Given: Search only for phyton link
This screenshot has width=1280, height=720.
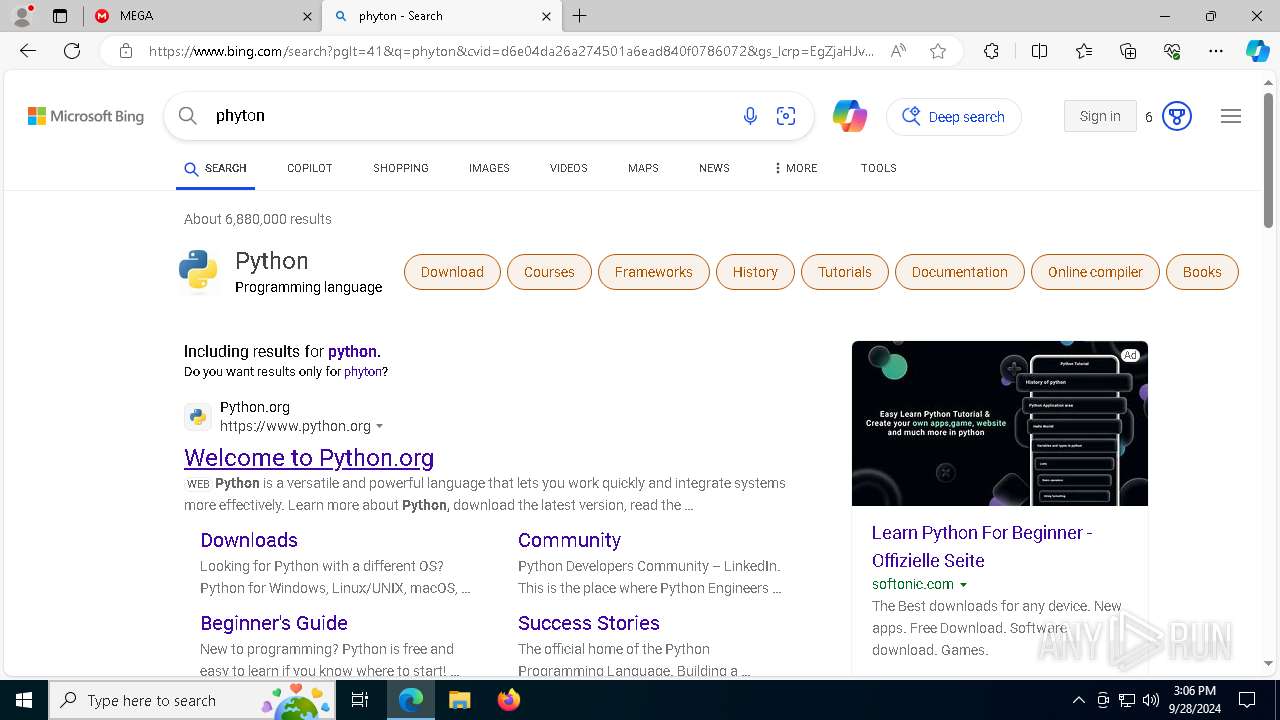Looking at the screenshot, I should (363, 372).
